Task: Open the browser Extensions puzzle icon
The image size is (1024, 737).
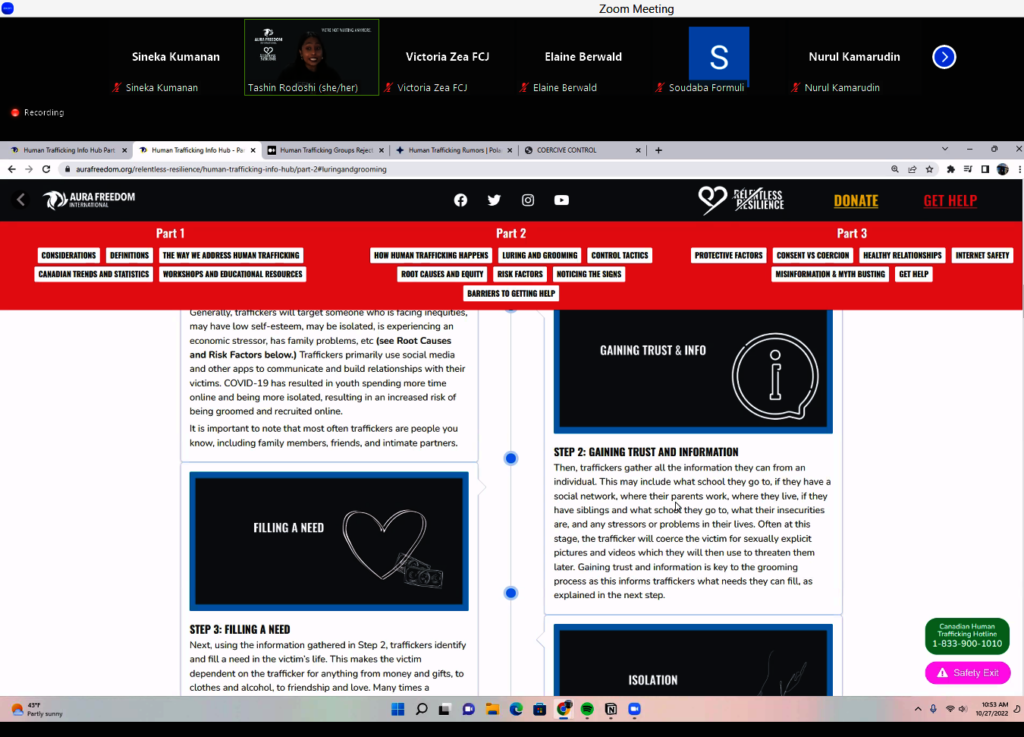Action: tap(951, 169)
